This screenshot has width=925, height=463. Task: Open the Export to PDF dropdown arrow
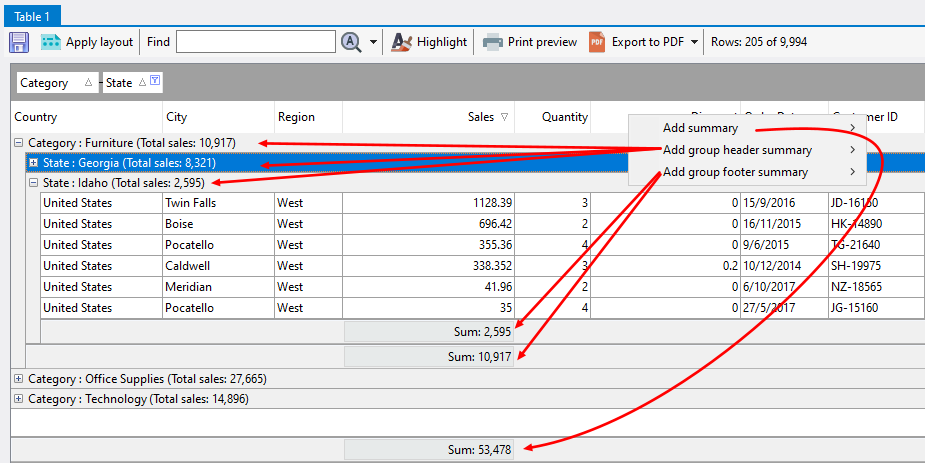coord(694,42)
